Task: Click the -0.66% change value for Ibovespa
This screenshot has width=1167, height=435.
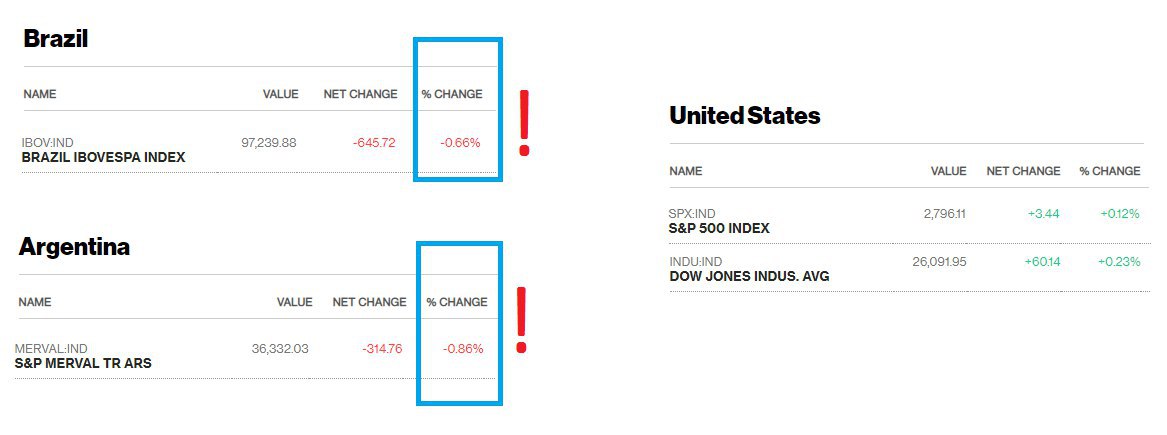Action: point(460,143)
